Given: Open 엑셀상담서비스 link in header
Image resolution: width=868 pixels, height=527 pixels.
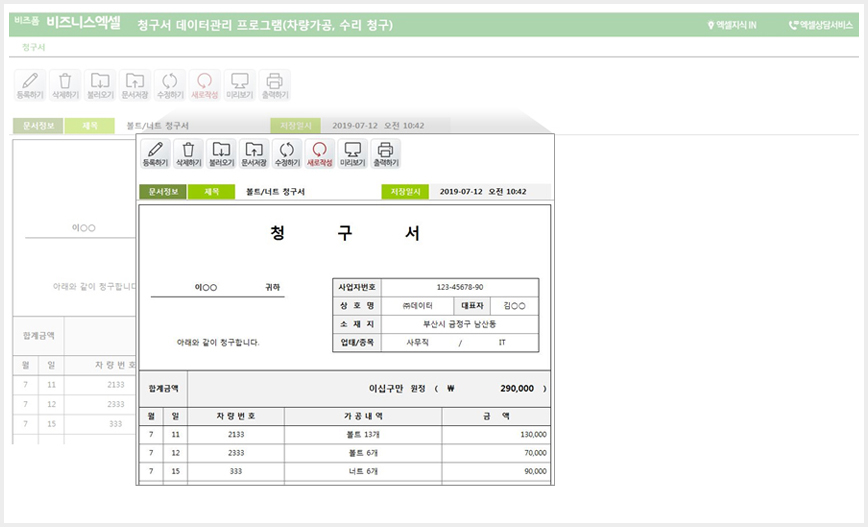Looking at the screenshot, I should point(820,25).
